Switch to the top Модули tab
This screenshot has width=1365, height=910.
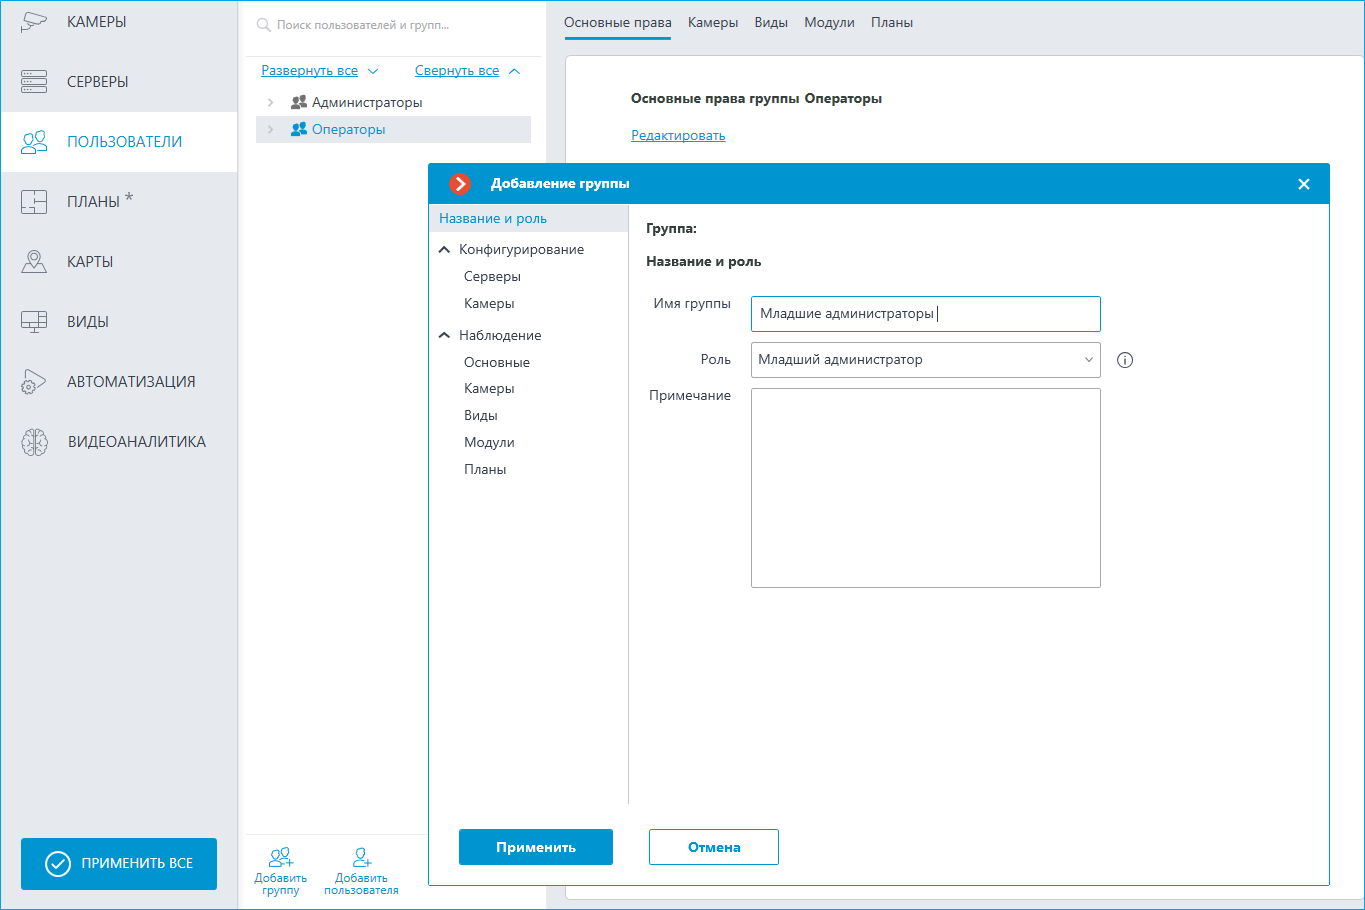(x=829, y=23)
